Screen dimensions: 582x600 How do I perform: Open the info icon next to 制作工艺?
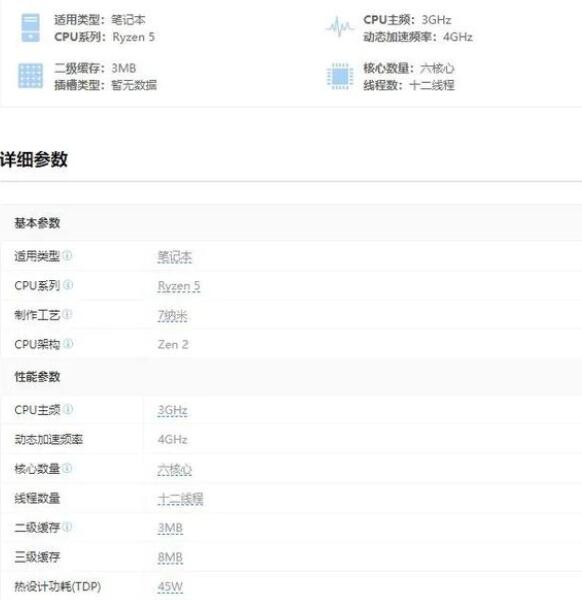(x=67, y=314)
